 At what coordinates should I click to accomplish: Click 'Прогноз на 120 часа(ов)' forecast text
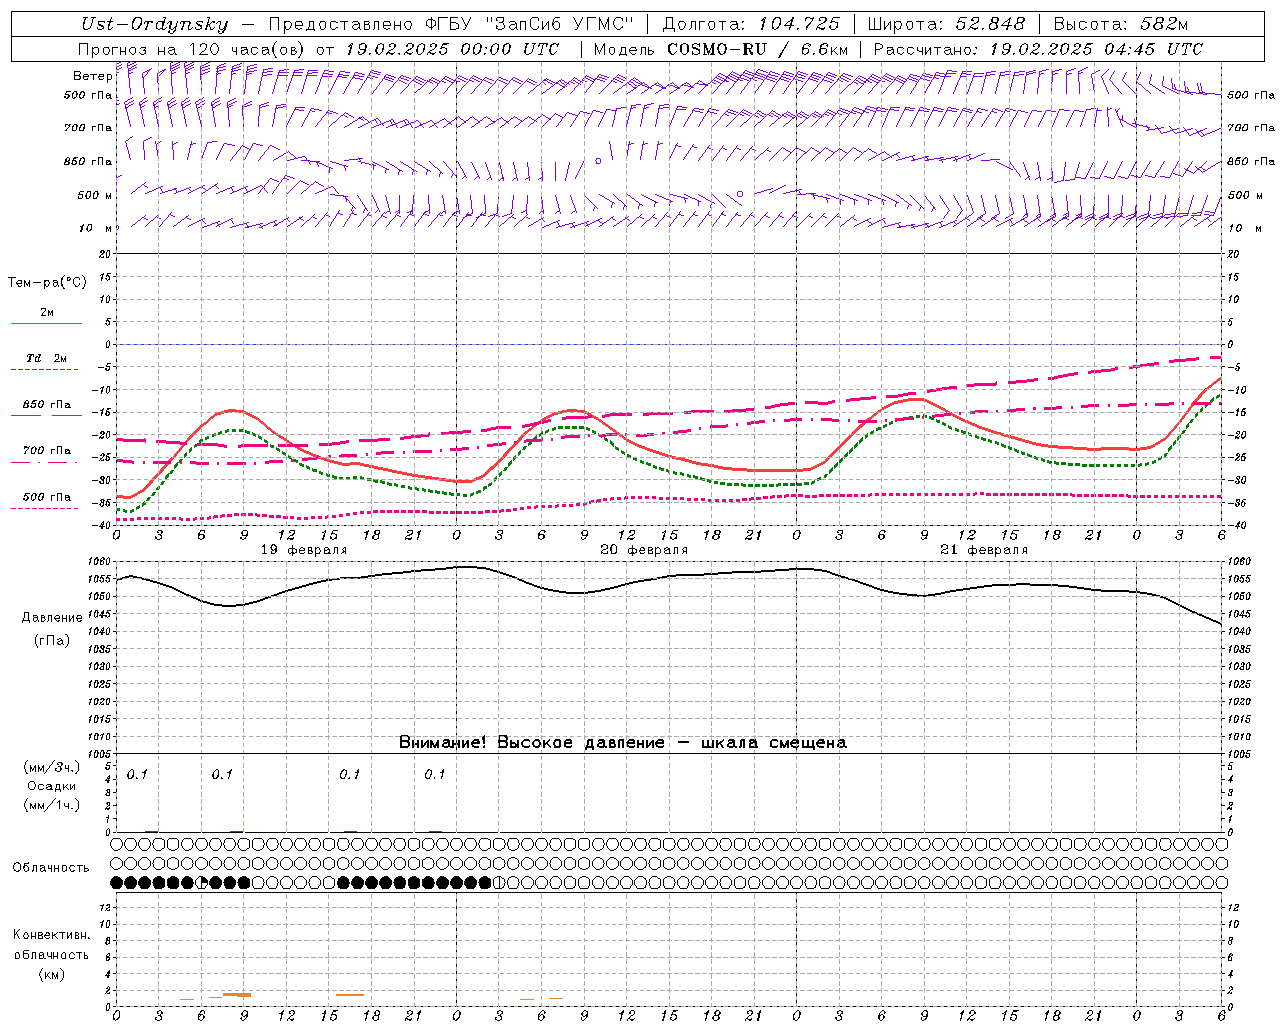[x=192, y=49]
